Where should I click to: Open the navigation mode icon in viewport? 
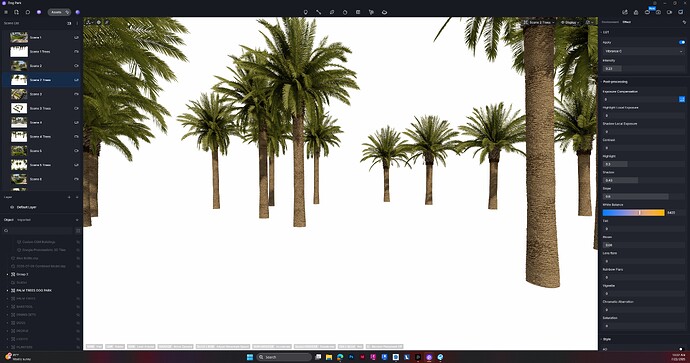point(89,22)
